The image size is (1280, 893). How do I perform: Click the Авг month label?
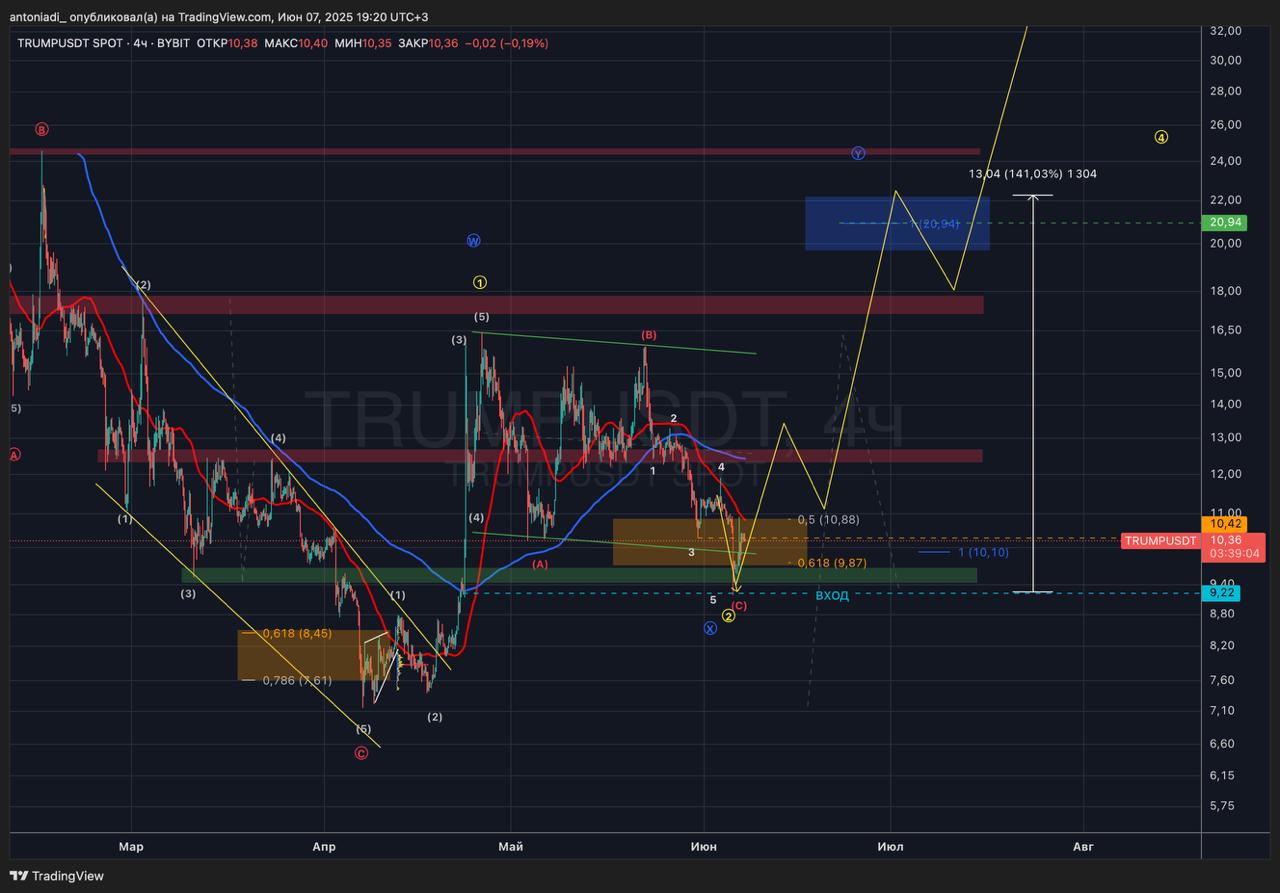(x=1083, y=847)
